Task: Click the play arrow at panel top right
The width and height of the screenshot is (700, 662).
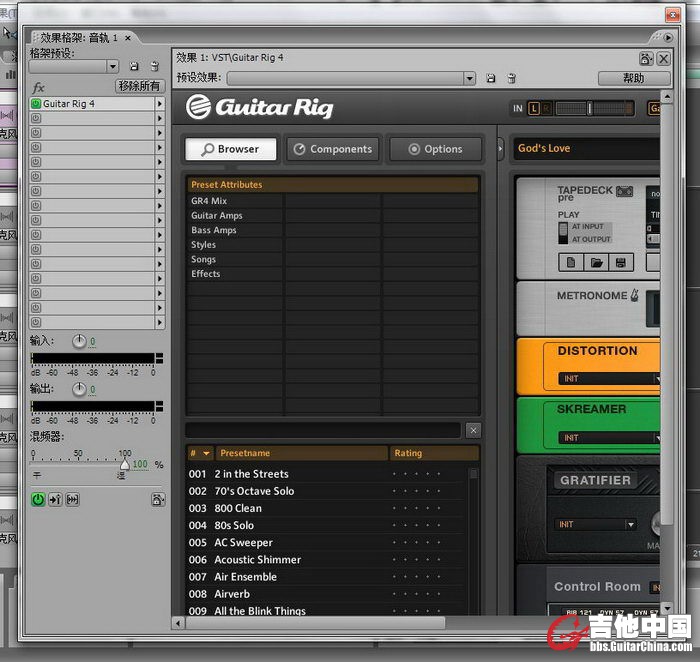Action: point(668,37)
